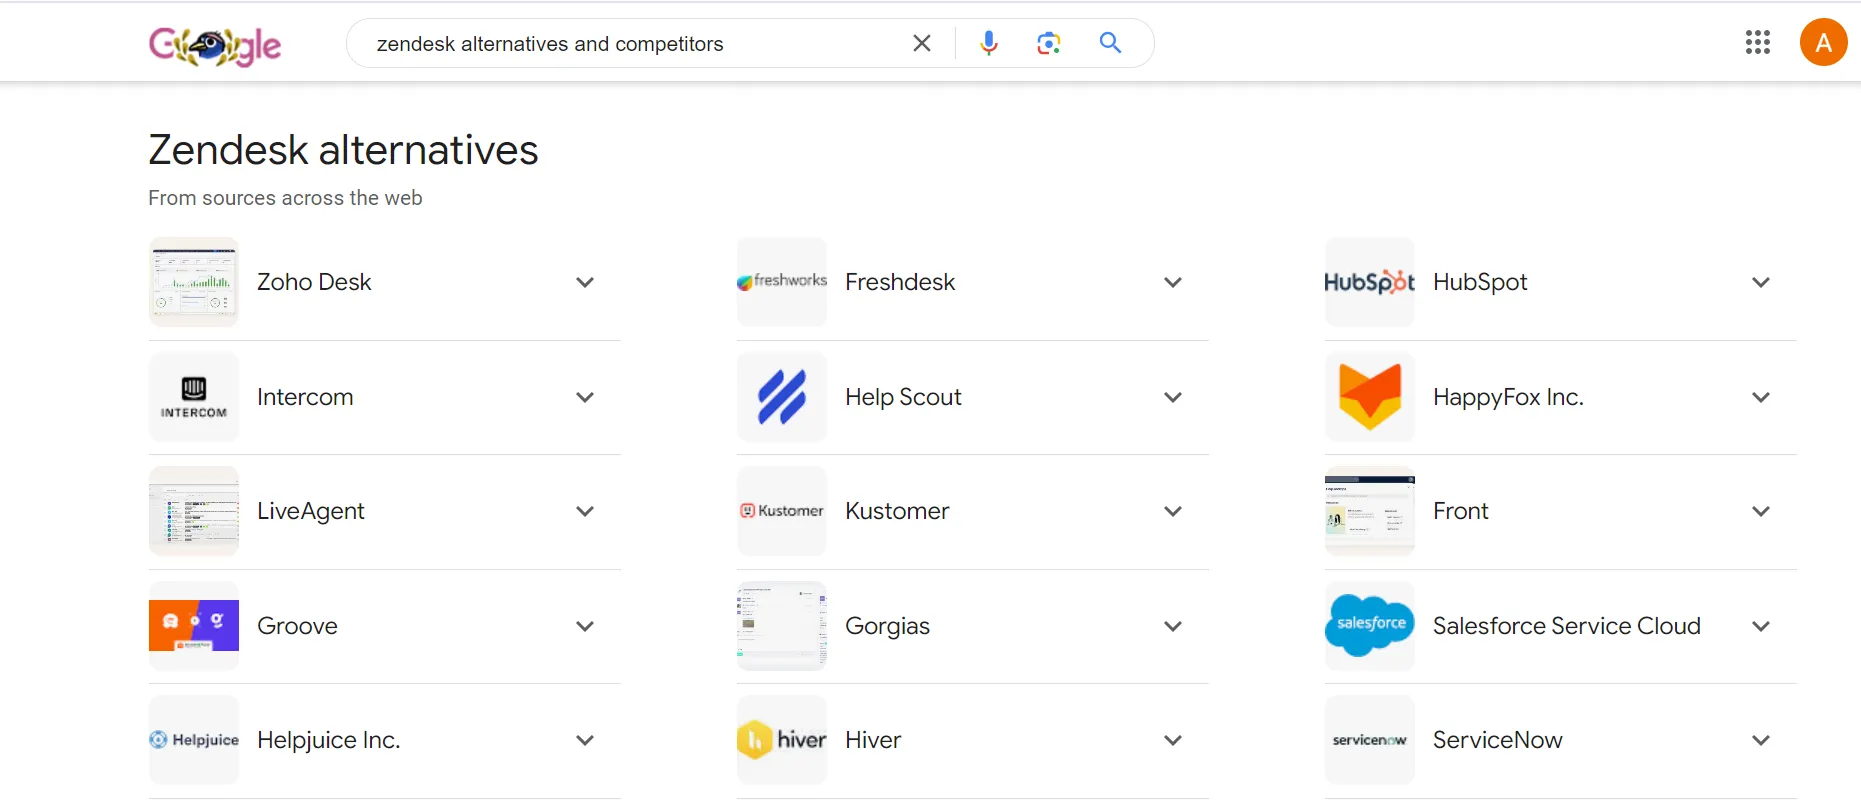Click the ServiceNow logo thumbnail
Viewport: 1861px width, 807px height.
pos(1370,740)
